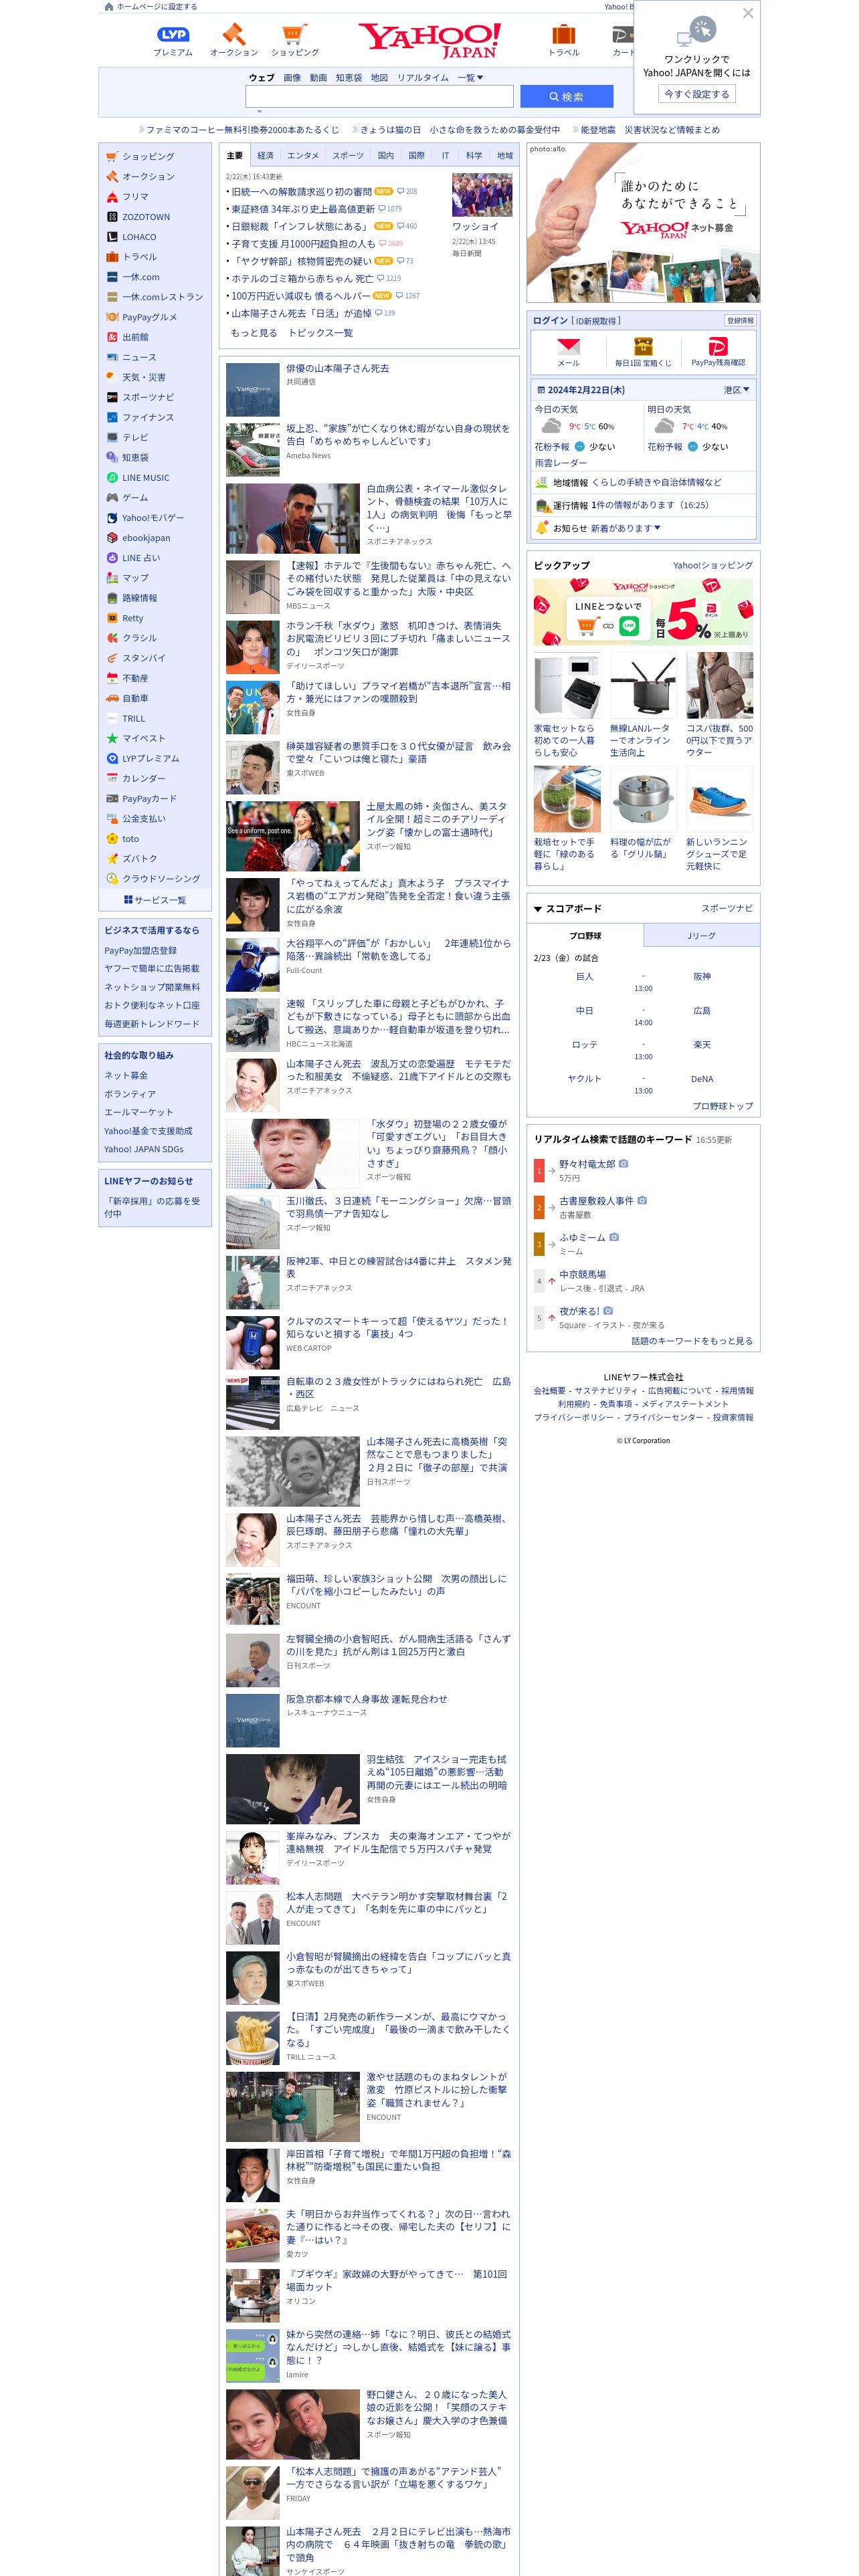Viewport: 859px width, 2576px height.
Task: Collapse the スコアボード section
Action: 567,909
